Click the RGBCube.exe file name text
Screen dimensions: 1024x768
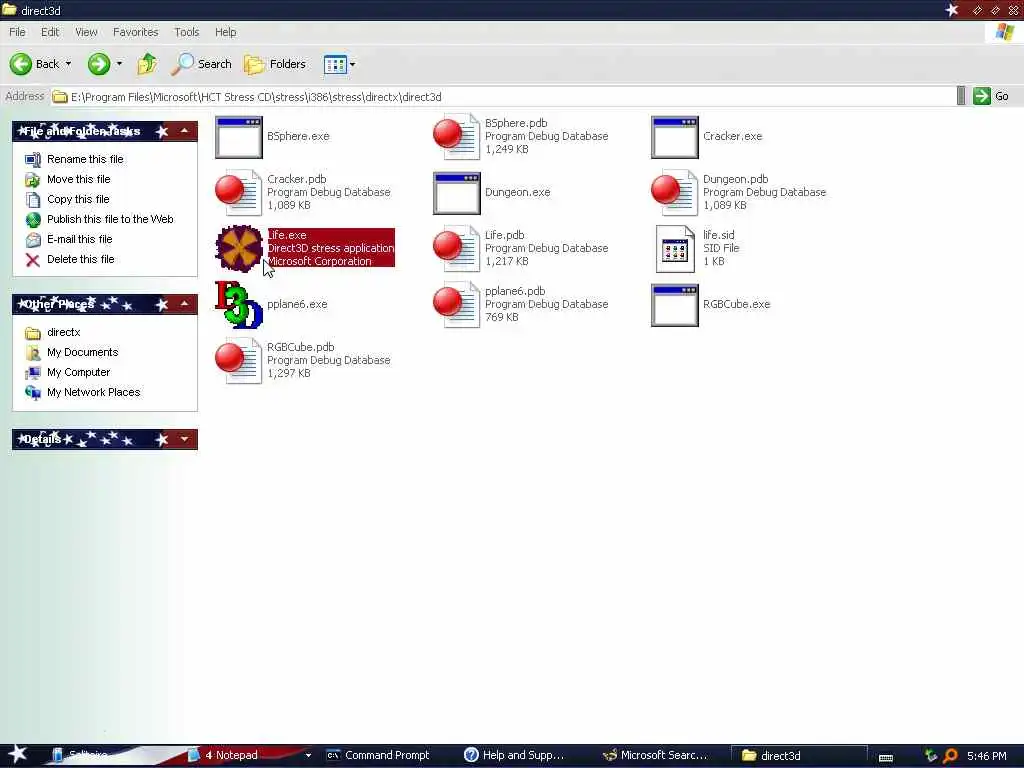click(x=737, y=304)
